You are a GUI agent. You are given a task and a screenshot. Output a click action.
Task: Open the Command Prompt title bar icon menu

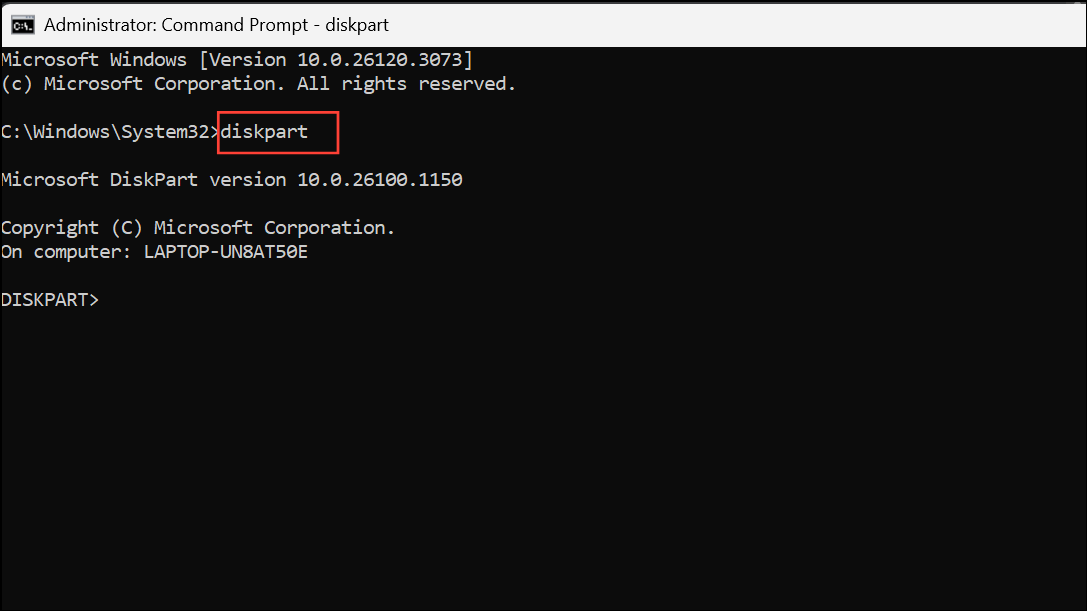pyautogui.click(x=22, y=25)
